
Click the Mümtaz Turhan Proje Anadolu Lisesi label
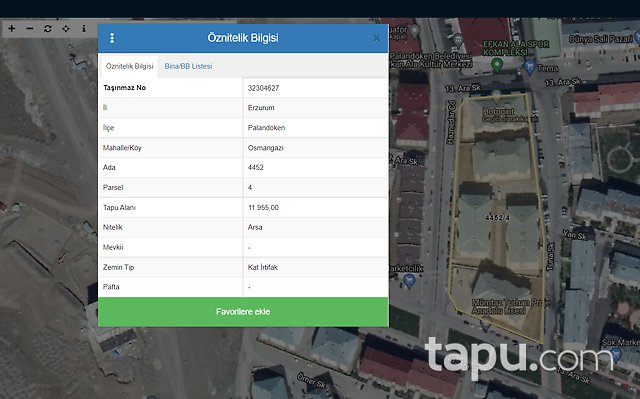511,306
